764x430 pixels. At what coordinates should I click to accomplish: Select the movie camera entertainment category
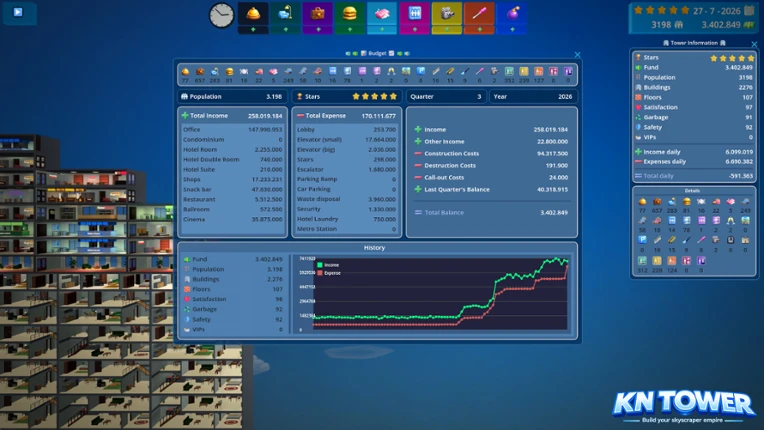[x=447, y=14]
